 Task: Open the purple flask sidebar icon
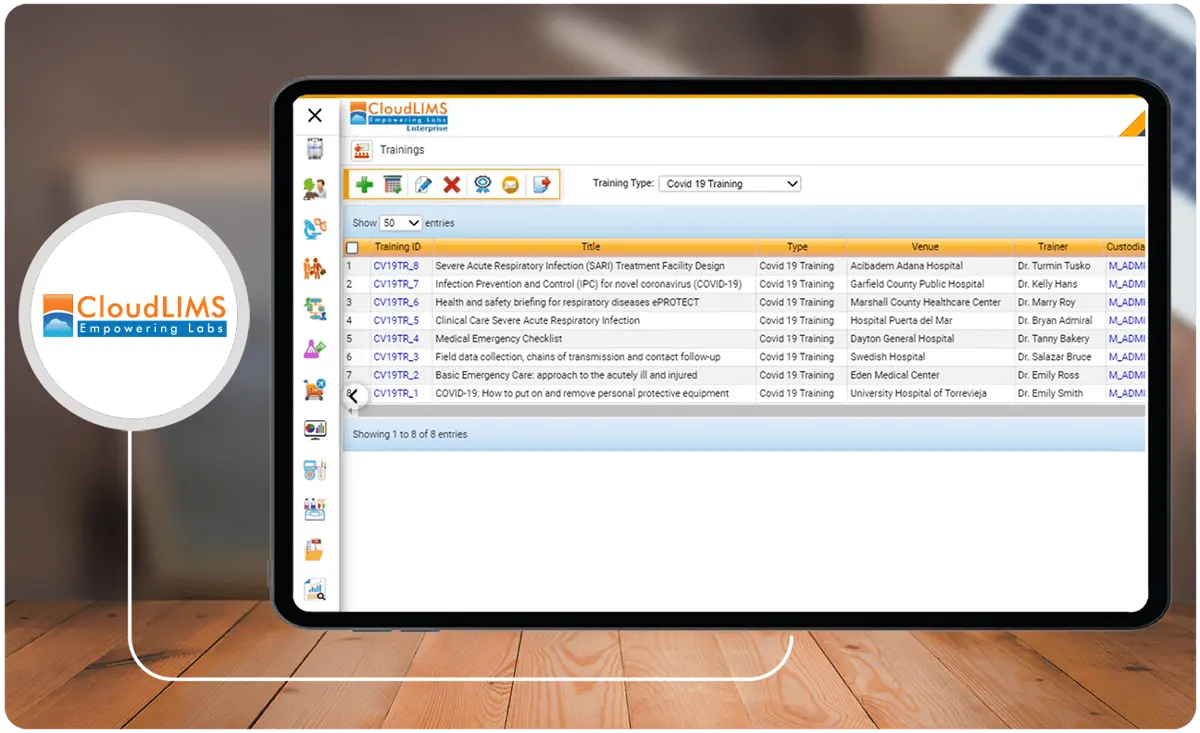(x=315, y=349)
